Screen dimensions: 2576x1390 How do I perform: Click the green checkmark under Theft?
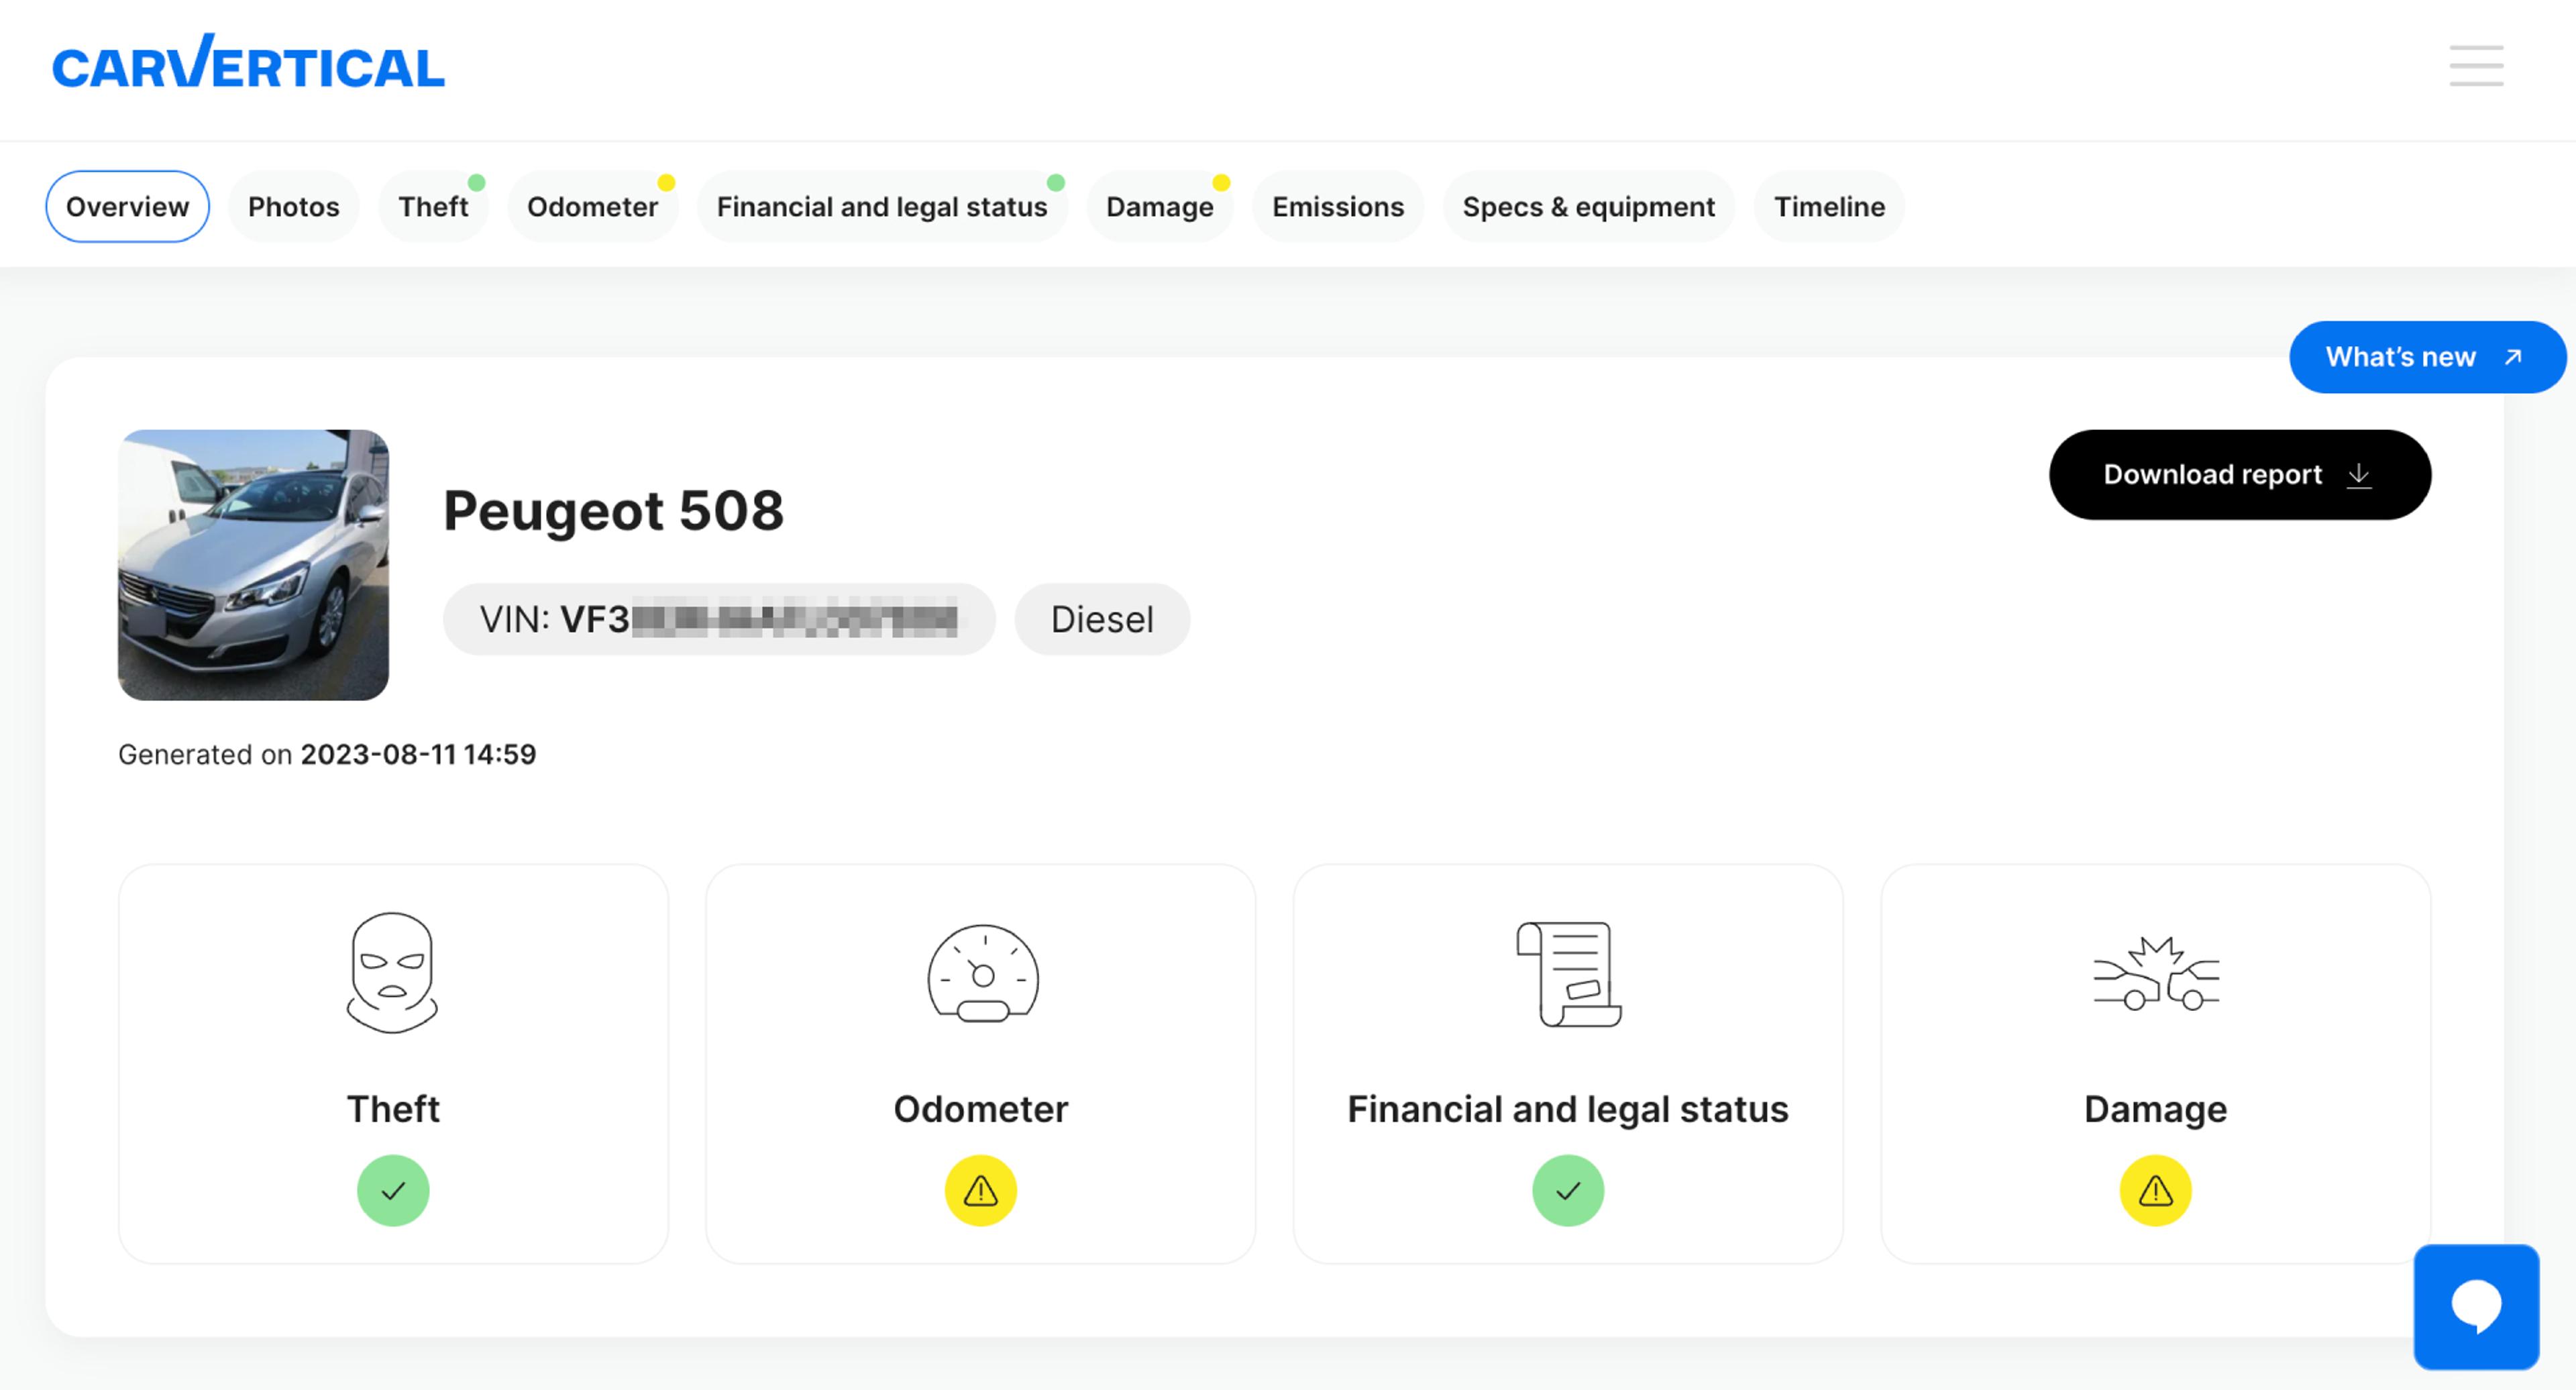coord(393,1190)
